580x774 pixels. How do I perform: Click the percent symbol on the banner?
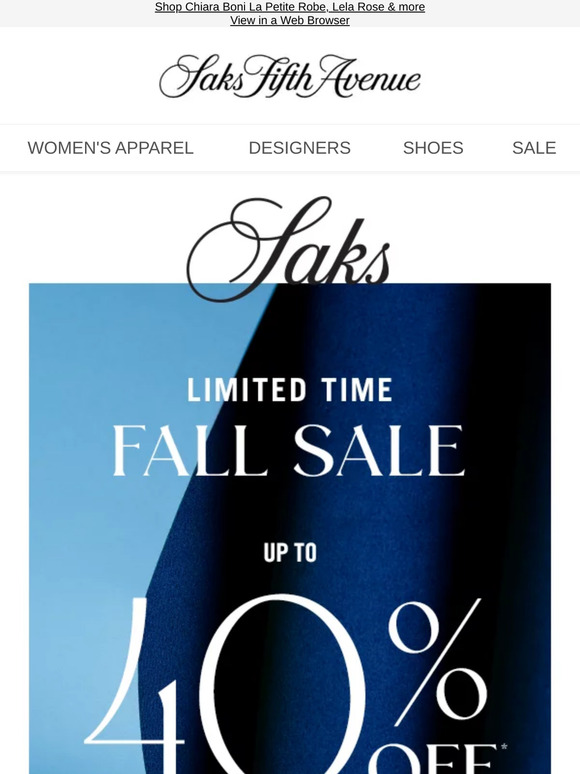[x=438, y=661]
